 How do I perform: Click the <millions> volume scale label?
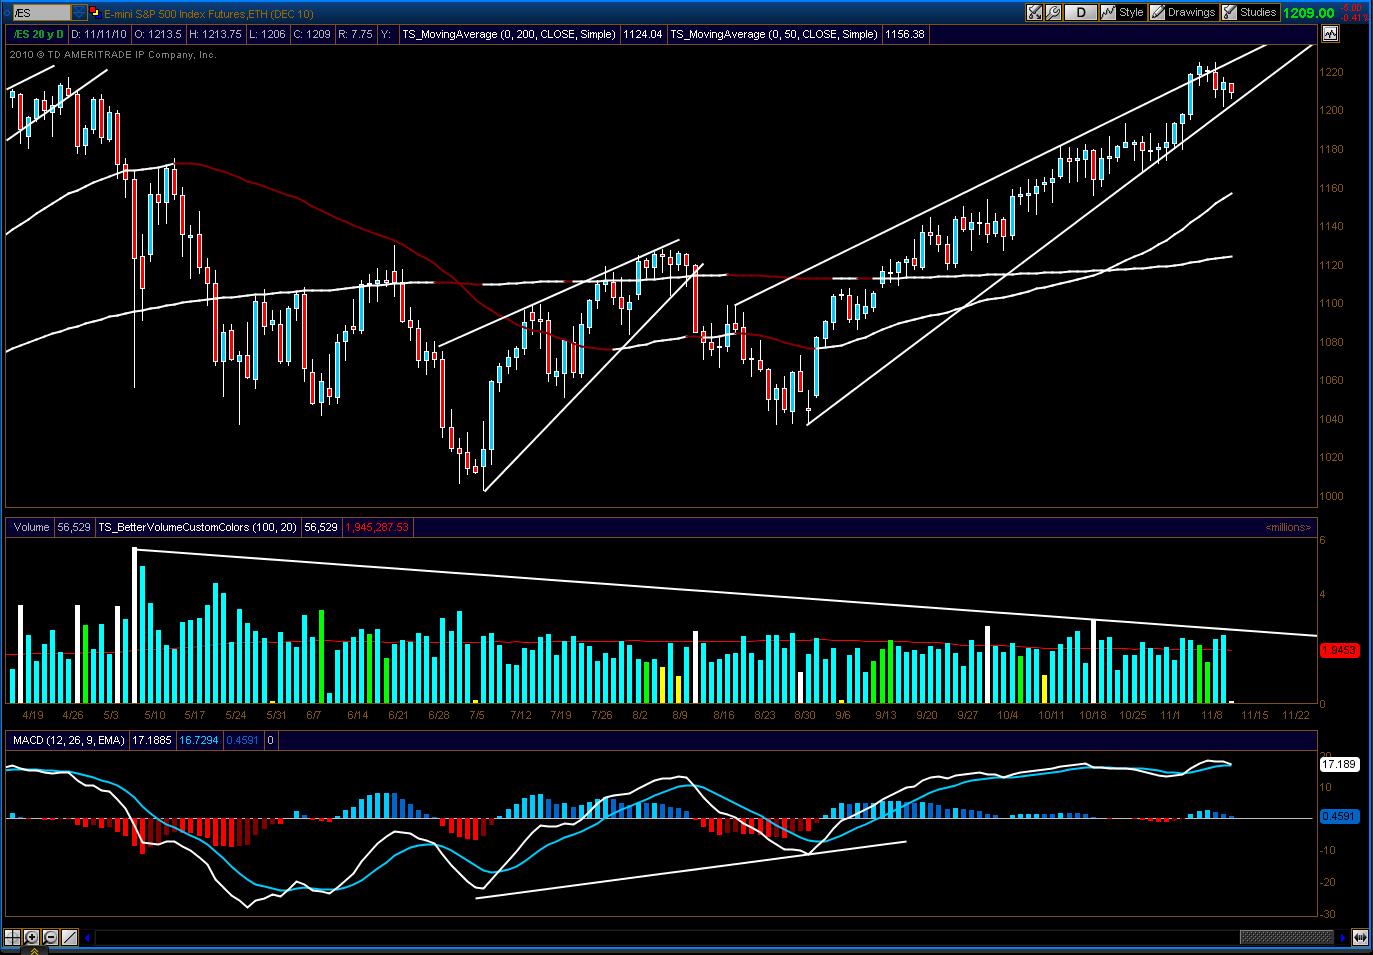[1288, 527]
